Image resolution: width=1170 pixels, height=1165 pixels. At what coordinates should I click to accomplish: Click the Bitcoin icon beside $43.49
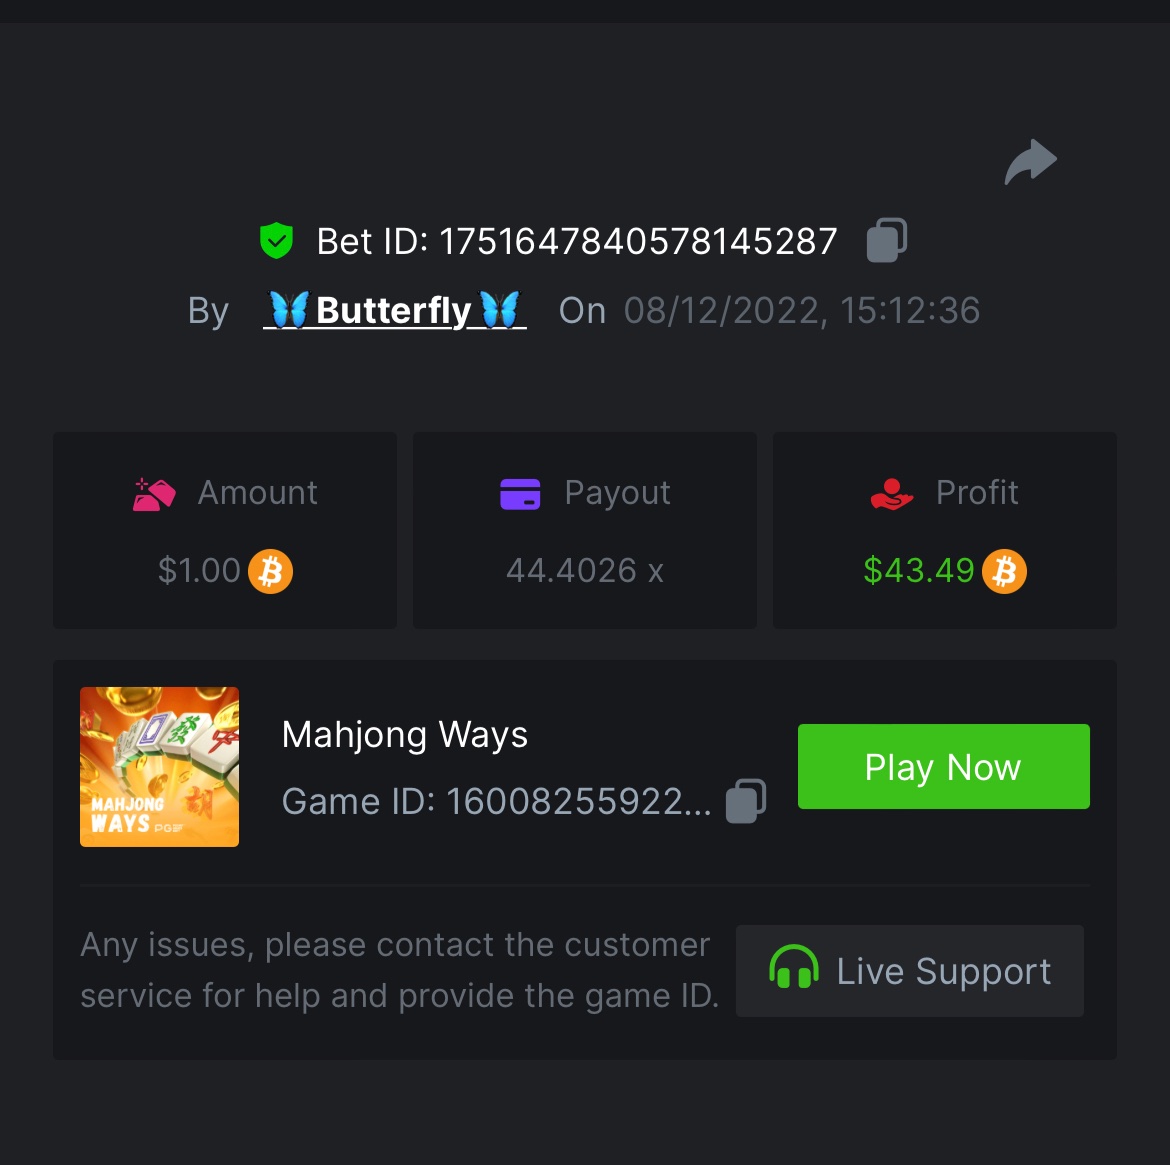[x=1004, y=572]
